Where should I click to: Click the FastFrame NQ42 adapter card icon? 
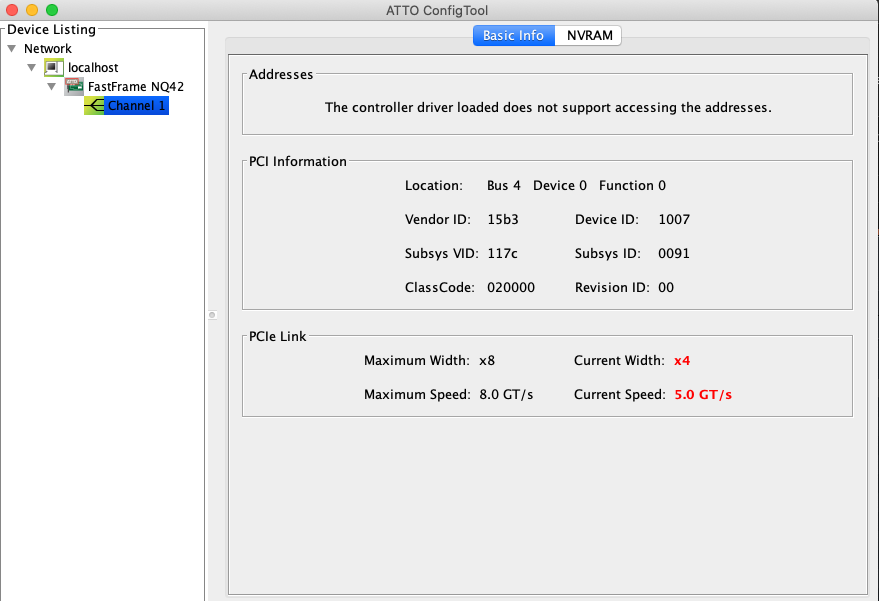(74, 86)
